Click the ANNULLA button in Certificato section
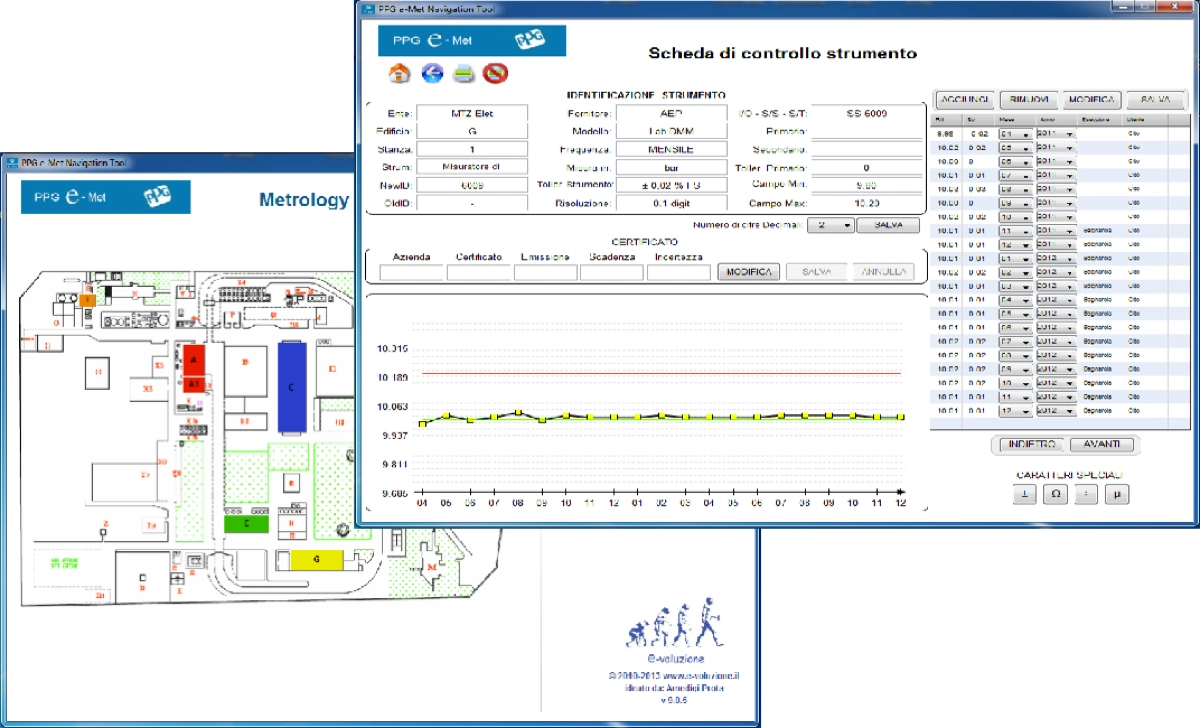The height and width of the screenshot is (728, 1200). (883, 272)
